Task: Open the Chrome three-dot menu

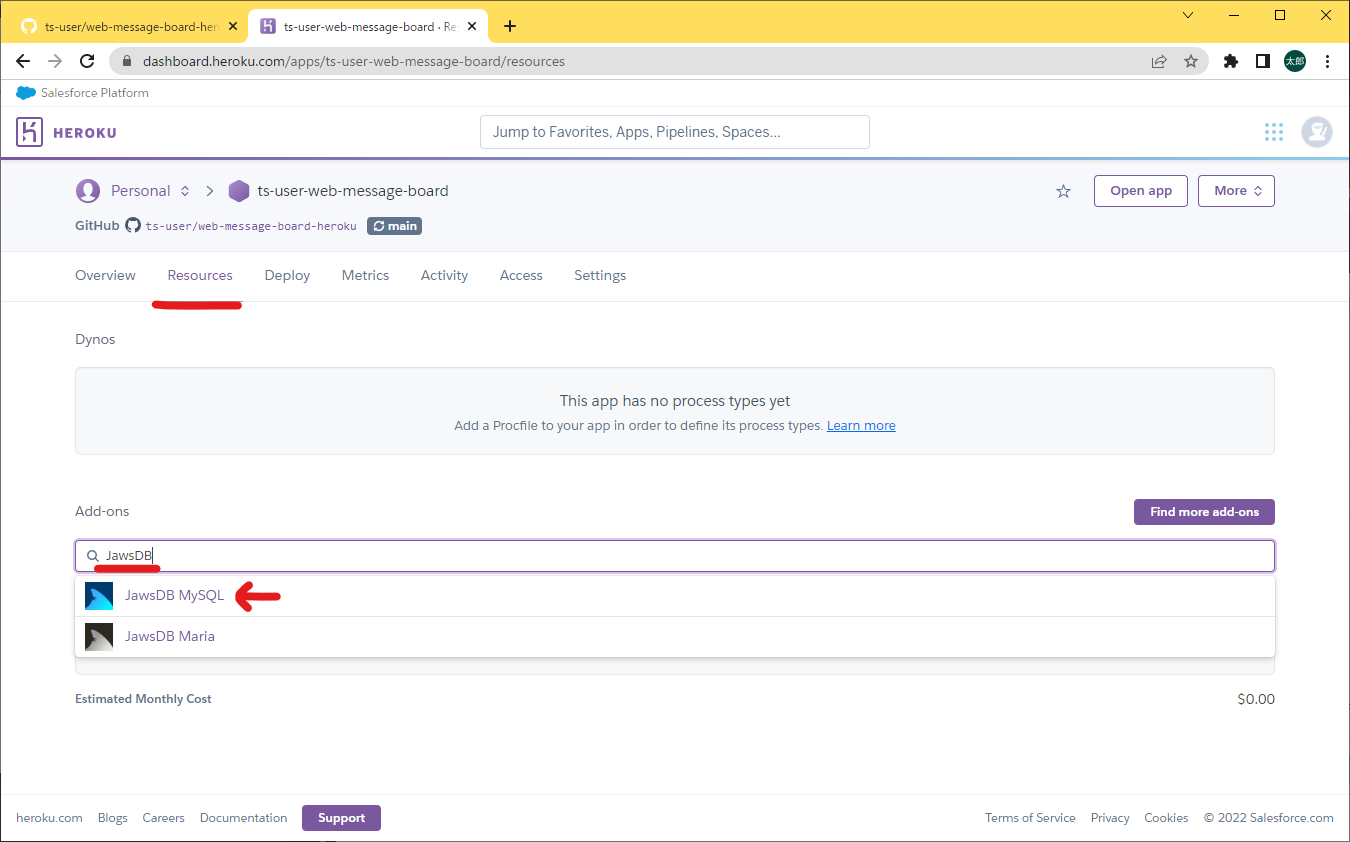Action: 1327,61
